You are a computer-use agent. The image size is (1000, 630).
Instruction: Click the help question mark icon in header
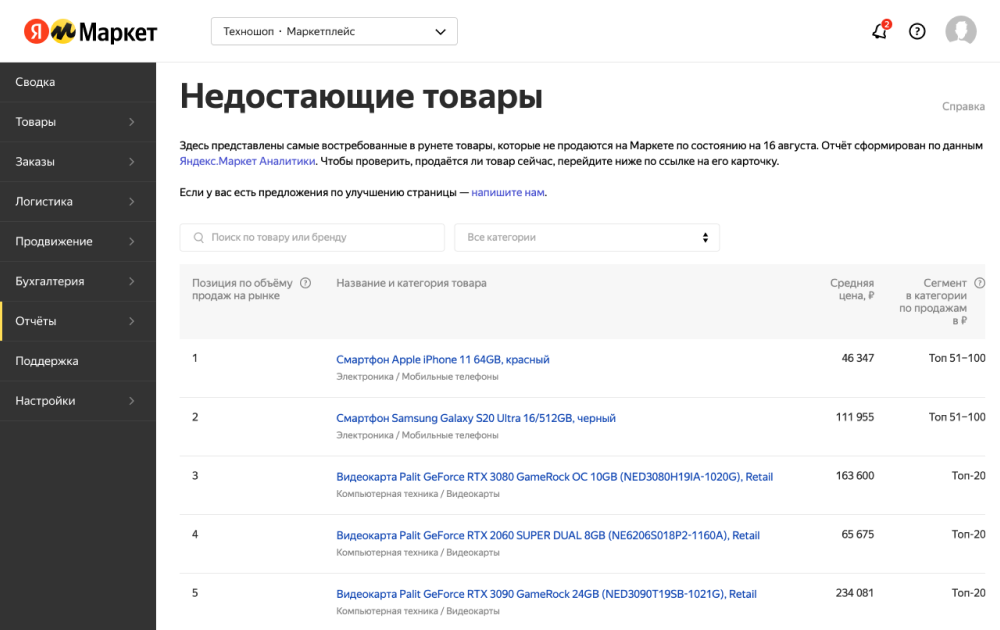pos(917,31)
